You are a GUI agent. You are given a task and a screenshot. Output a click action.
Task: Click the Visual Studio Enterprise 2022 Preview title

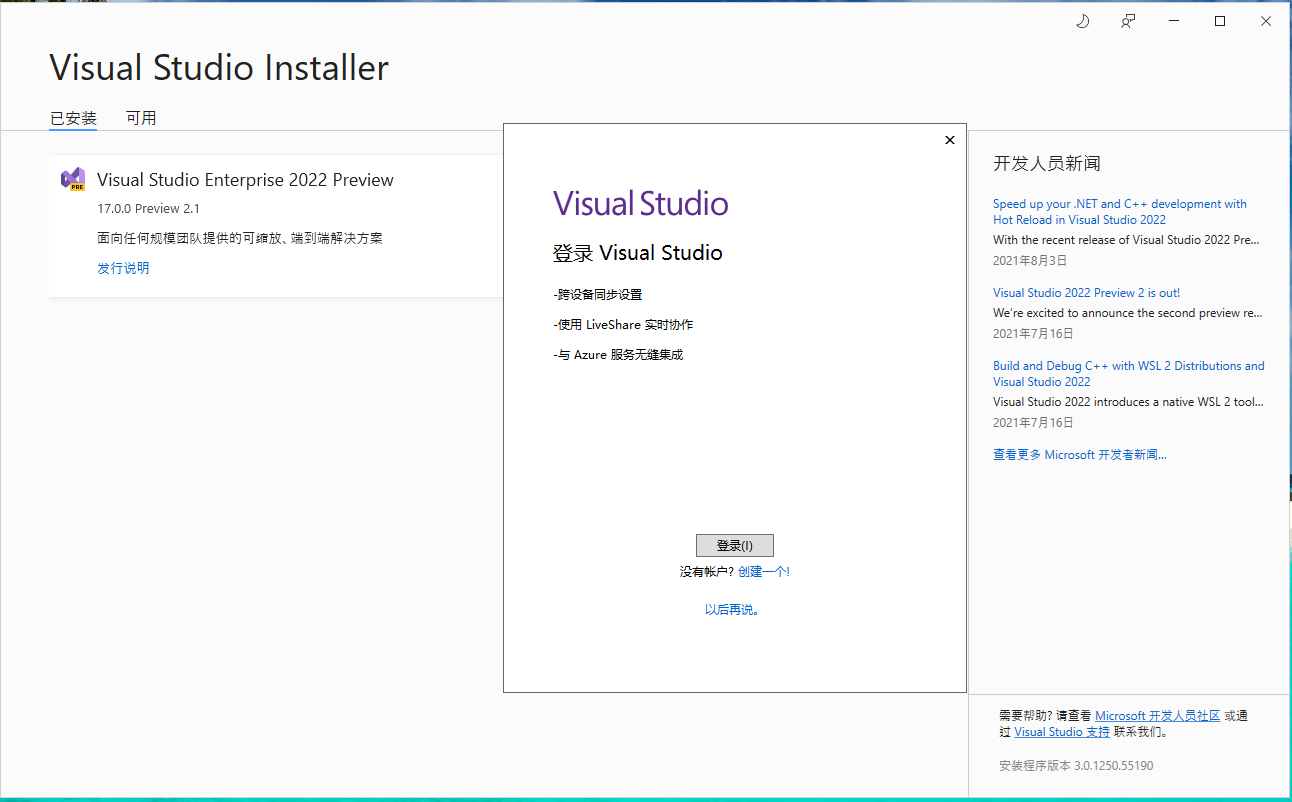pyautogui.click(x=245, y=180)
